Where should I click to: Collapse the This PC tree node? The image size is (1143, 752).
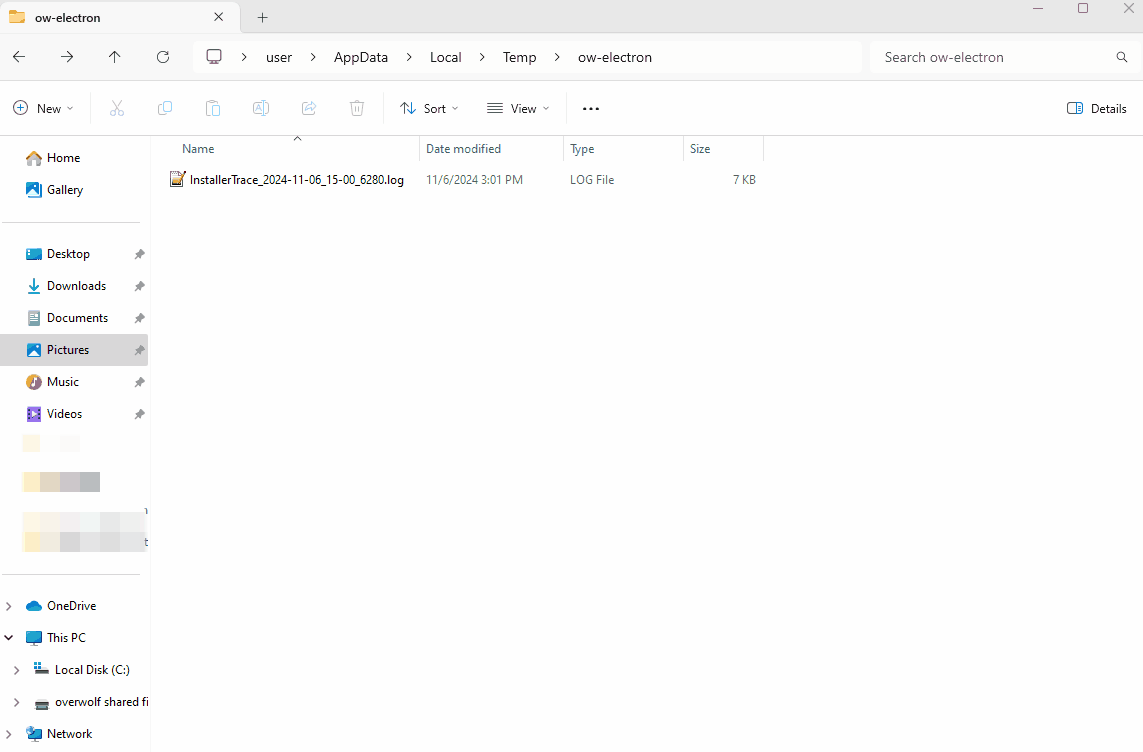pyautogui.click(x=9, y=638)
